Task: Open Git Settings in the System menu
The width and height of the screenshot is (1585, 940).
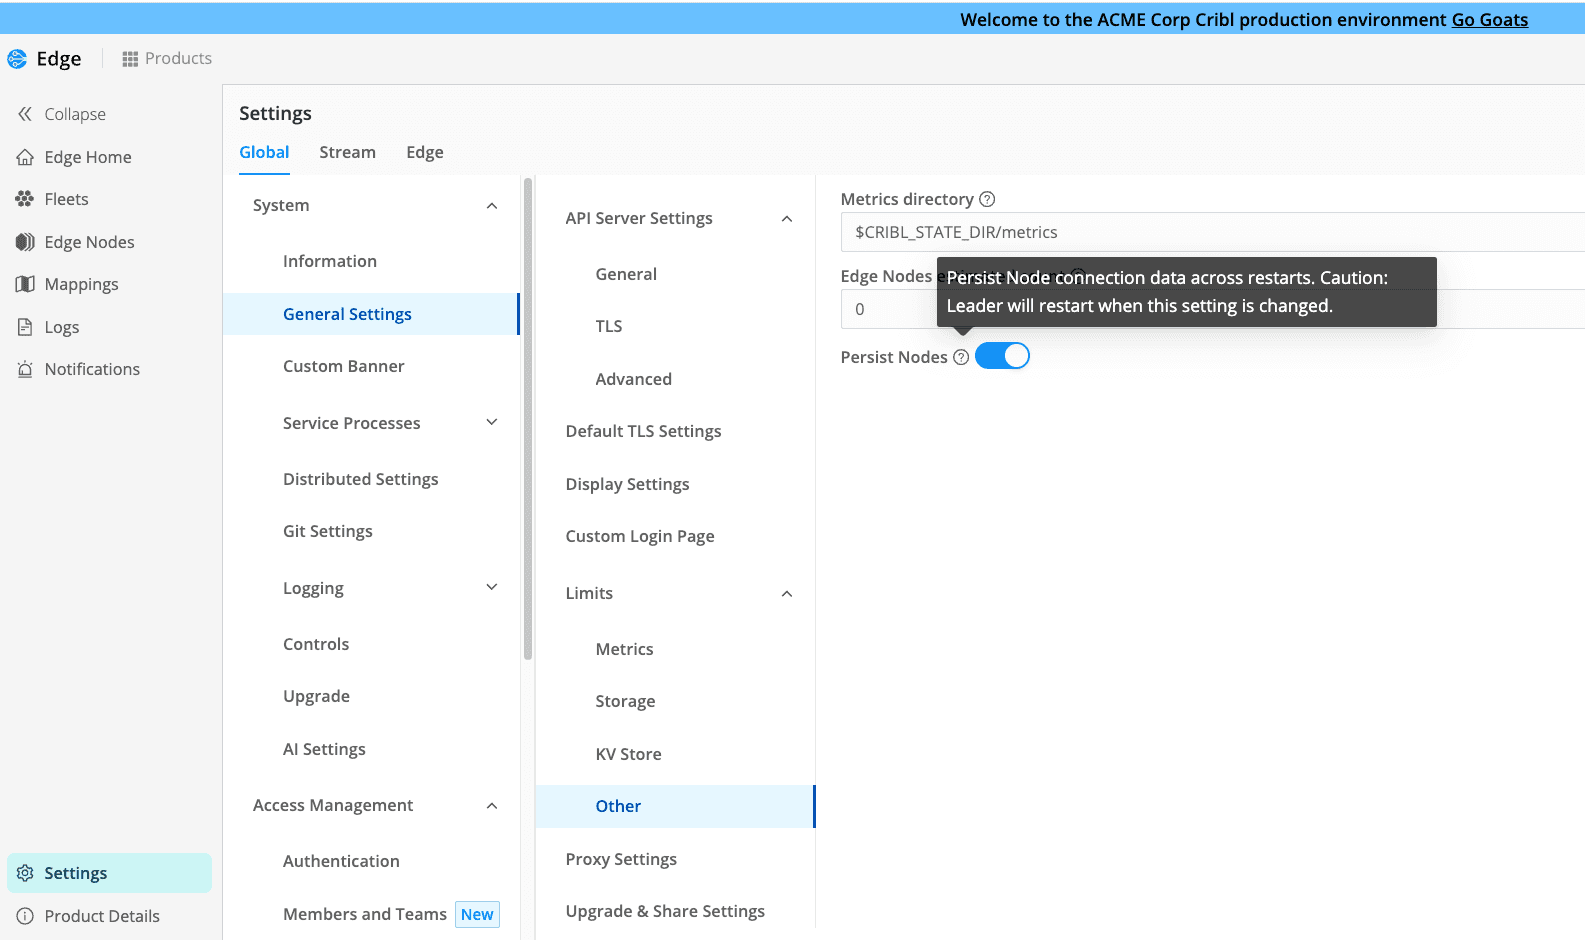Action: 327,531
